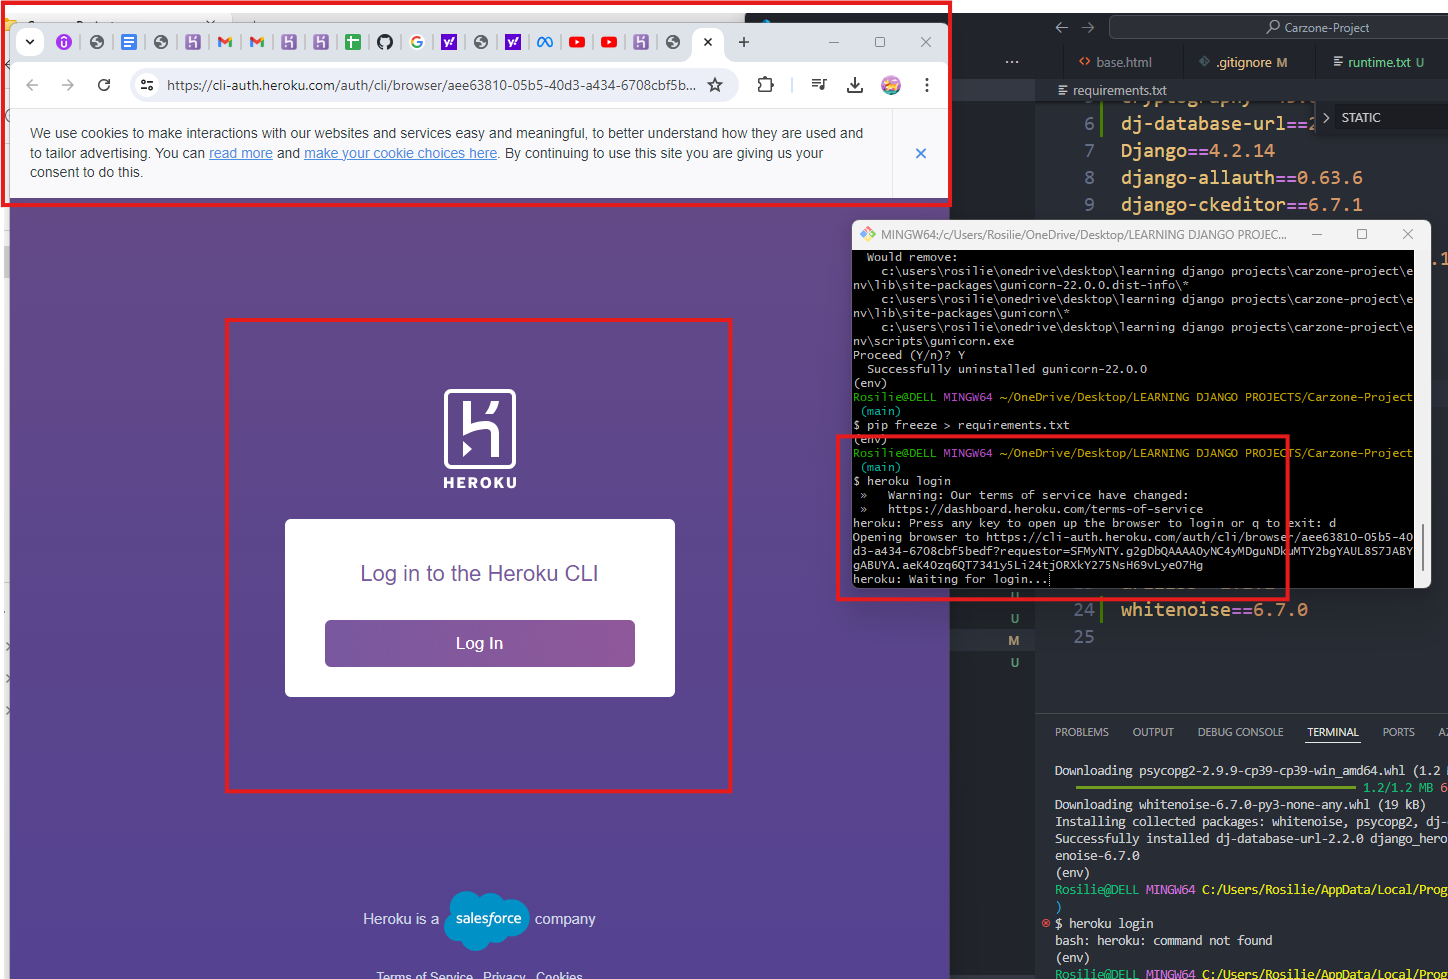Click line number 25 in editor
The image size is (1448, 979).
[x=1084, y=637]
